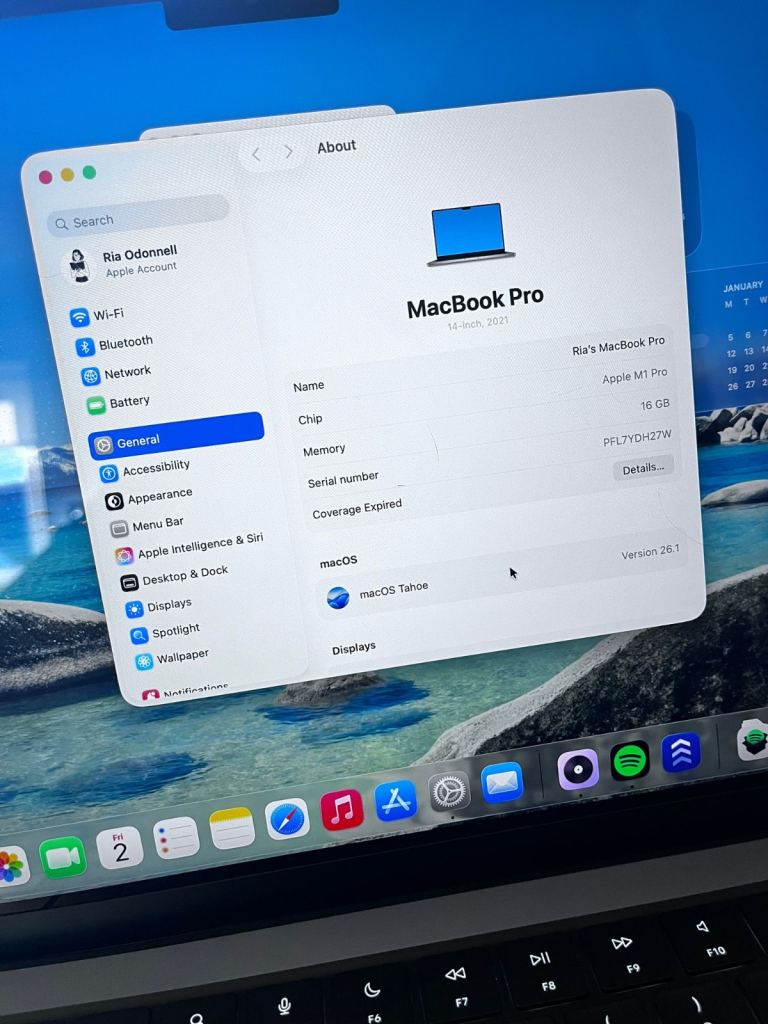
Task: Go to Battery settings
Action: click(x=128, y=402)
